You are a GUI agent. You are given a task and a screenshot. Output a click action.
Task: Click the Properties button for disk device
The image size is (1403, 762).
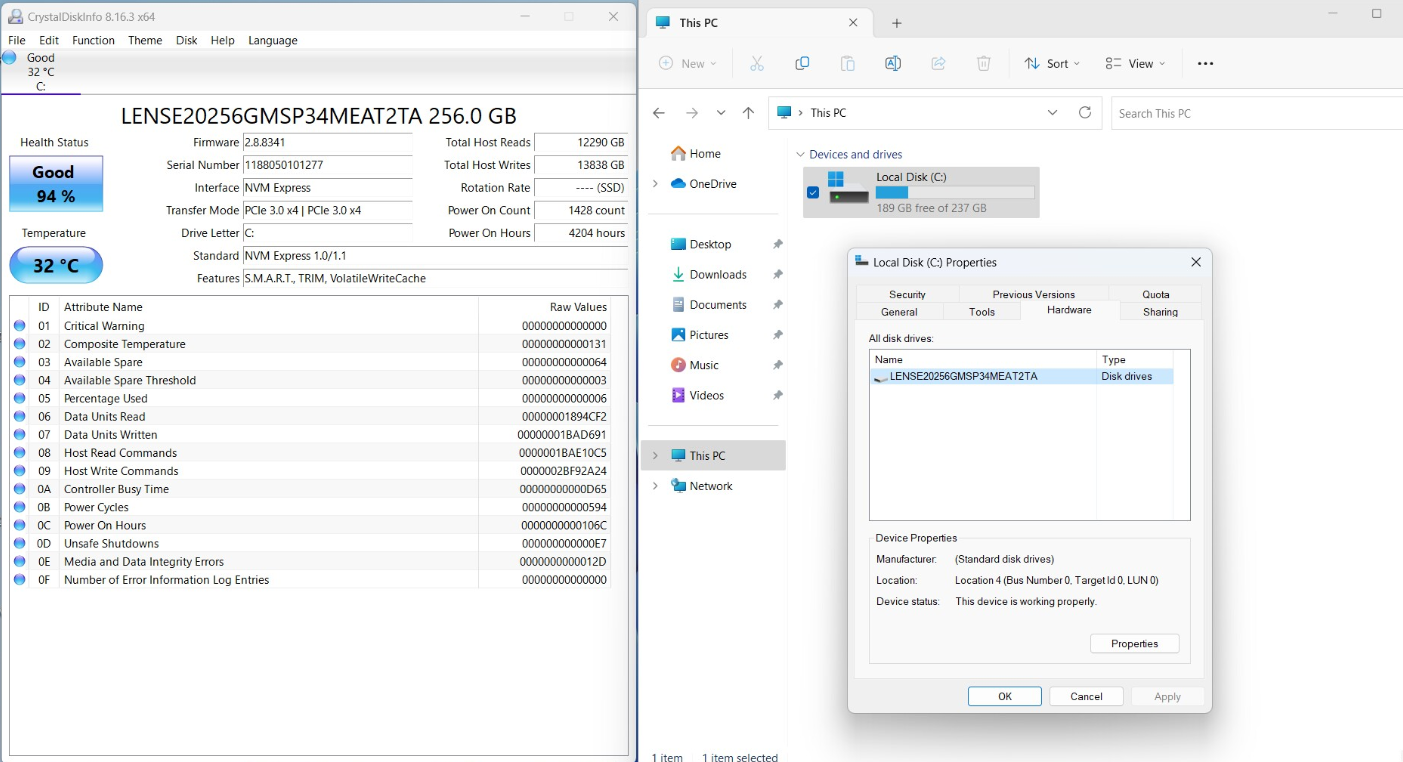coord(1134,644)
